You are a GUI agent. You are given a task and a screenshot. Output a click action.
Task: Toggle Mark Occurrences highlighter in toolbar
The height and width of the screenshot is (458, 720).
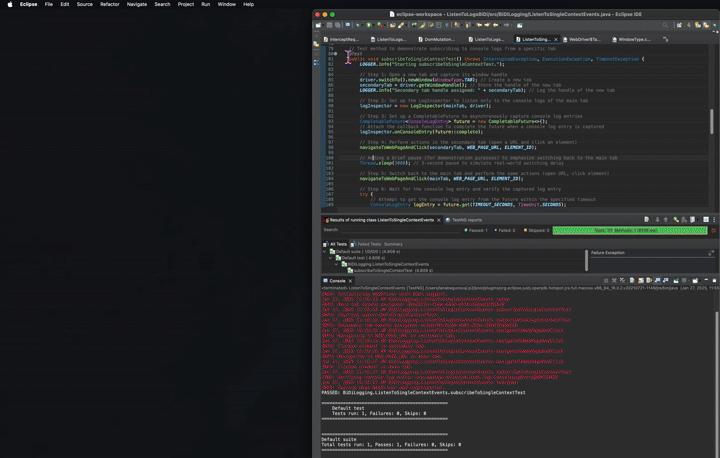[422, 25]
